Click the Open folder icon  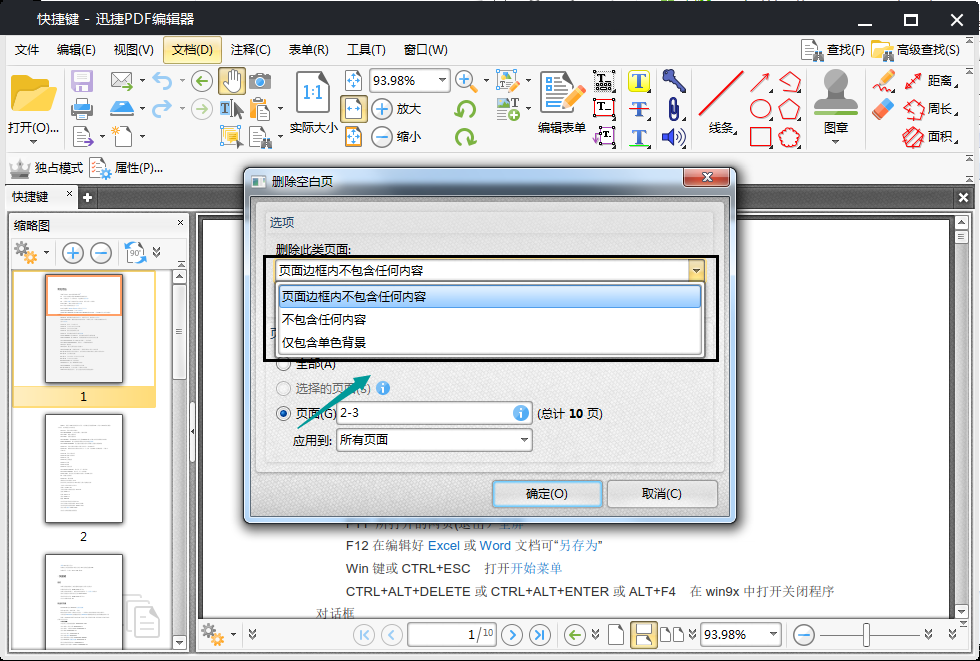(34, 95)
